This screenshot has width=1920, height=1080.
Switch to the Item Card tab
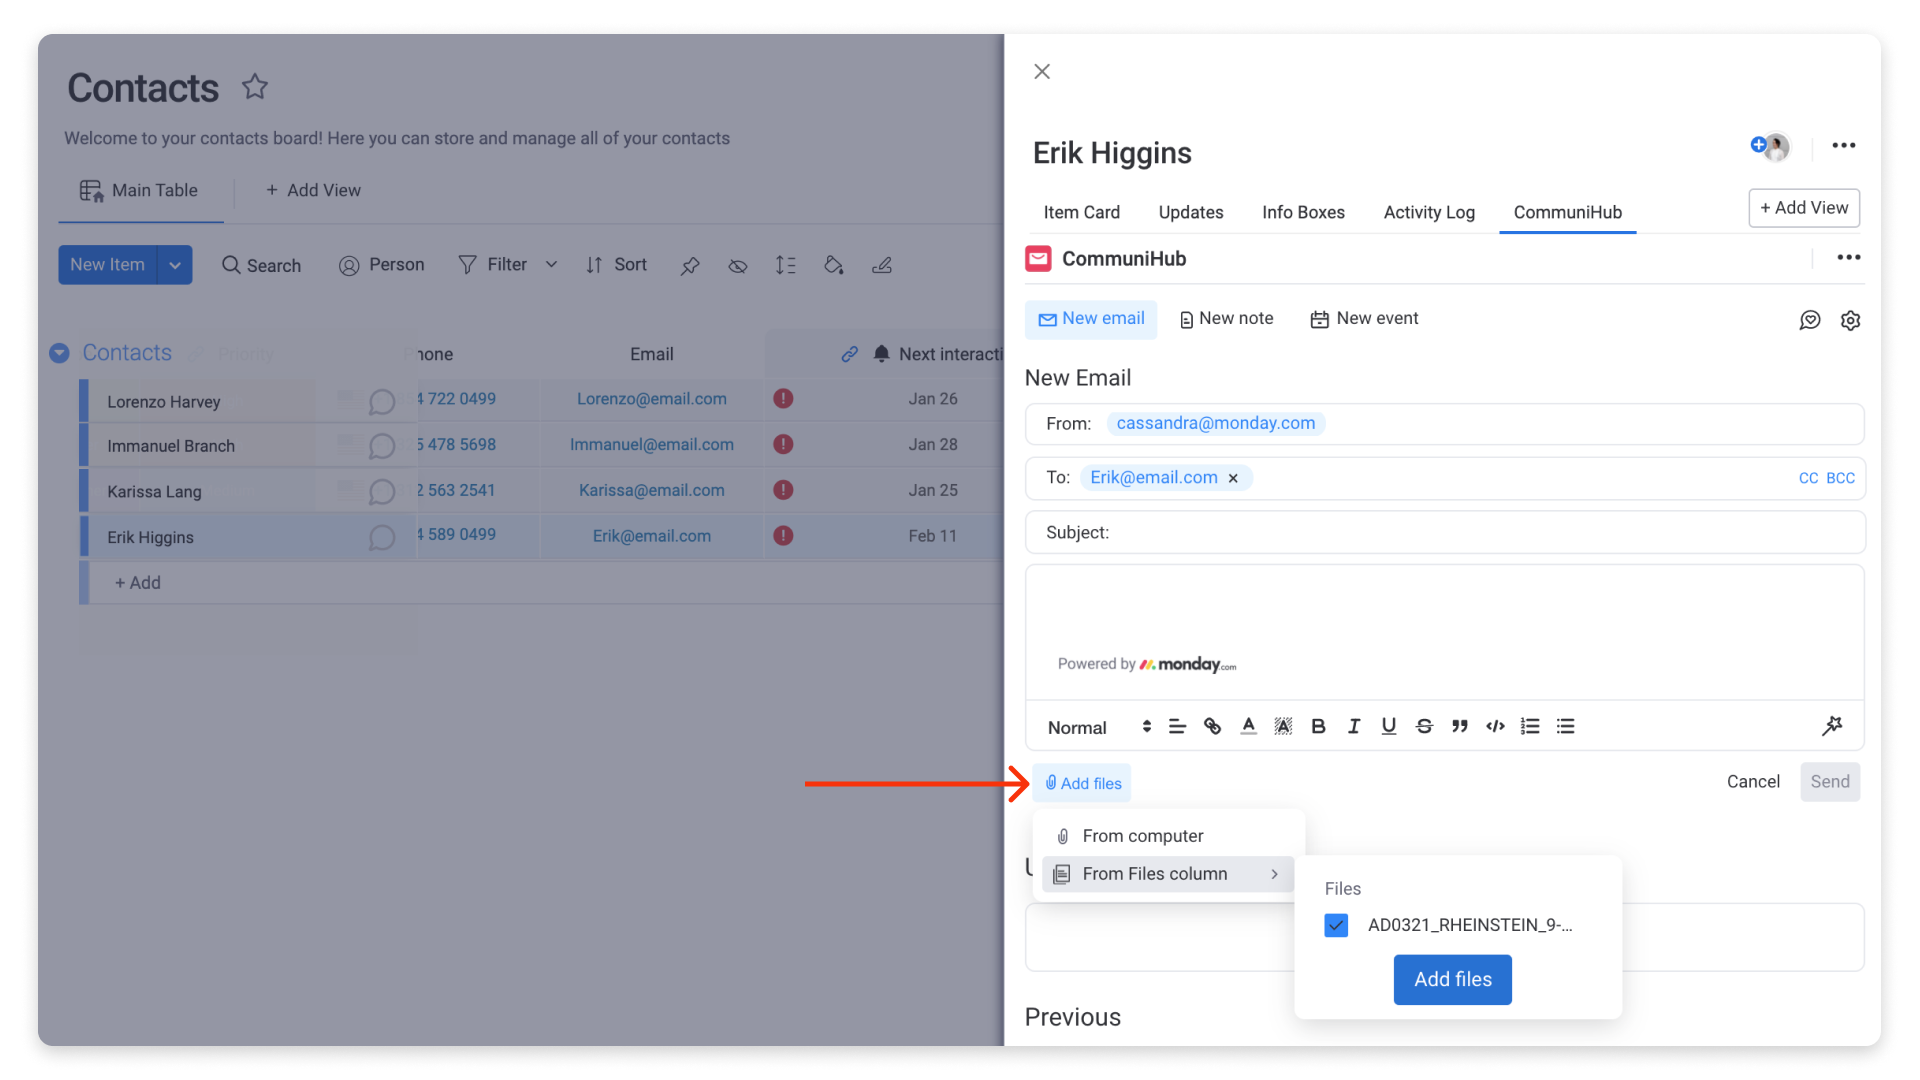(1081, 212)
